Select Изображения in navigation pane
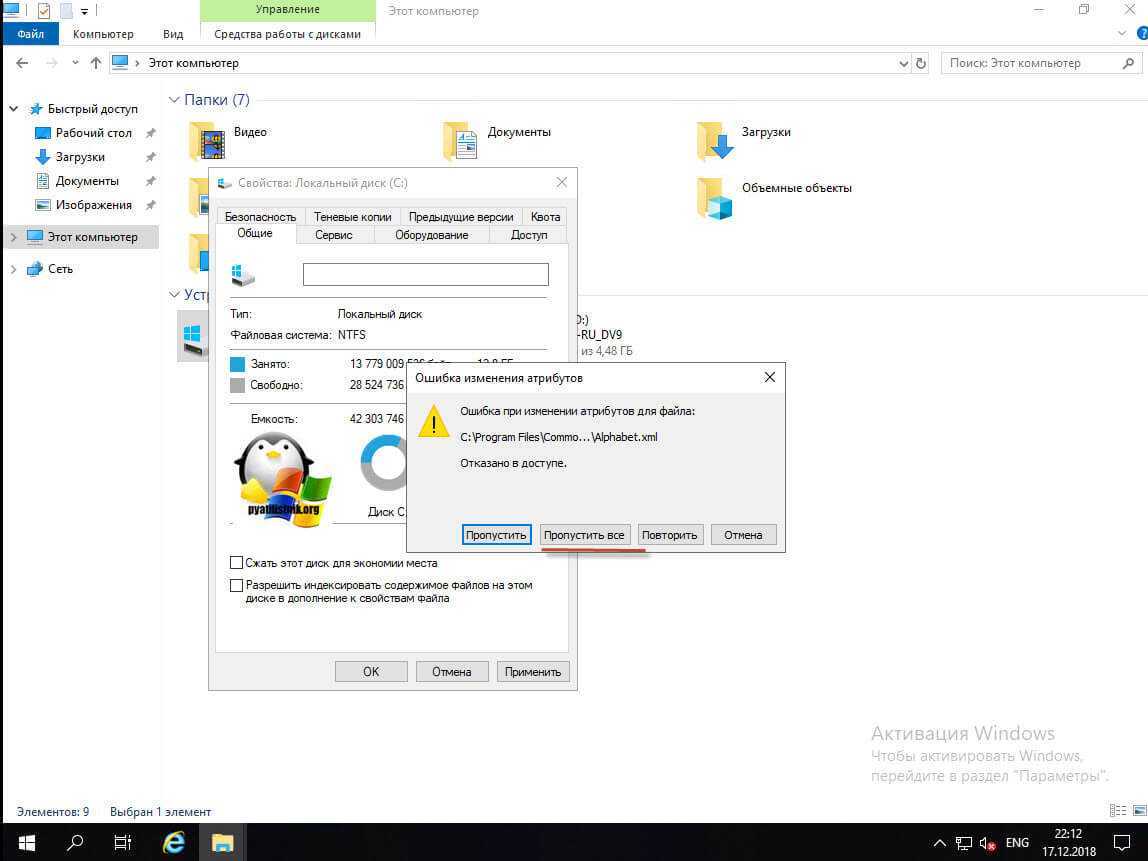 (94, 206)
